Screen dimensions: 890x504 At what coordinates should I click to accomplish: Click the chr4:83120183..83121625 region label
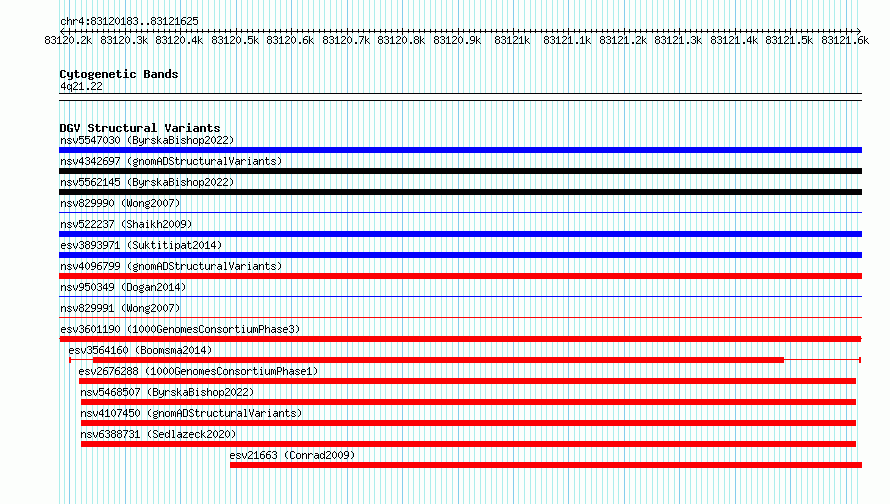pyautogui.click(x=129, y=22)
